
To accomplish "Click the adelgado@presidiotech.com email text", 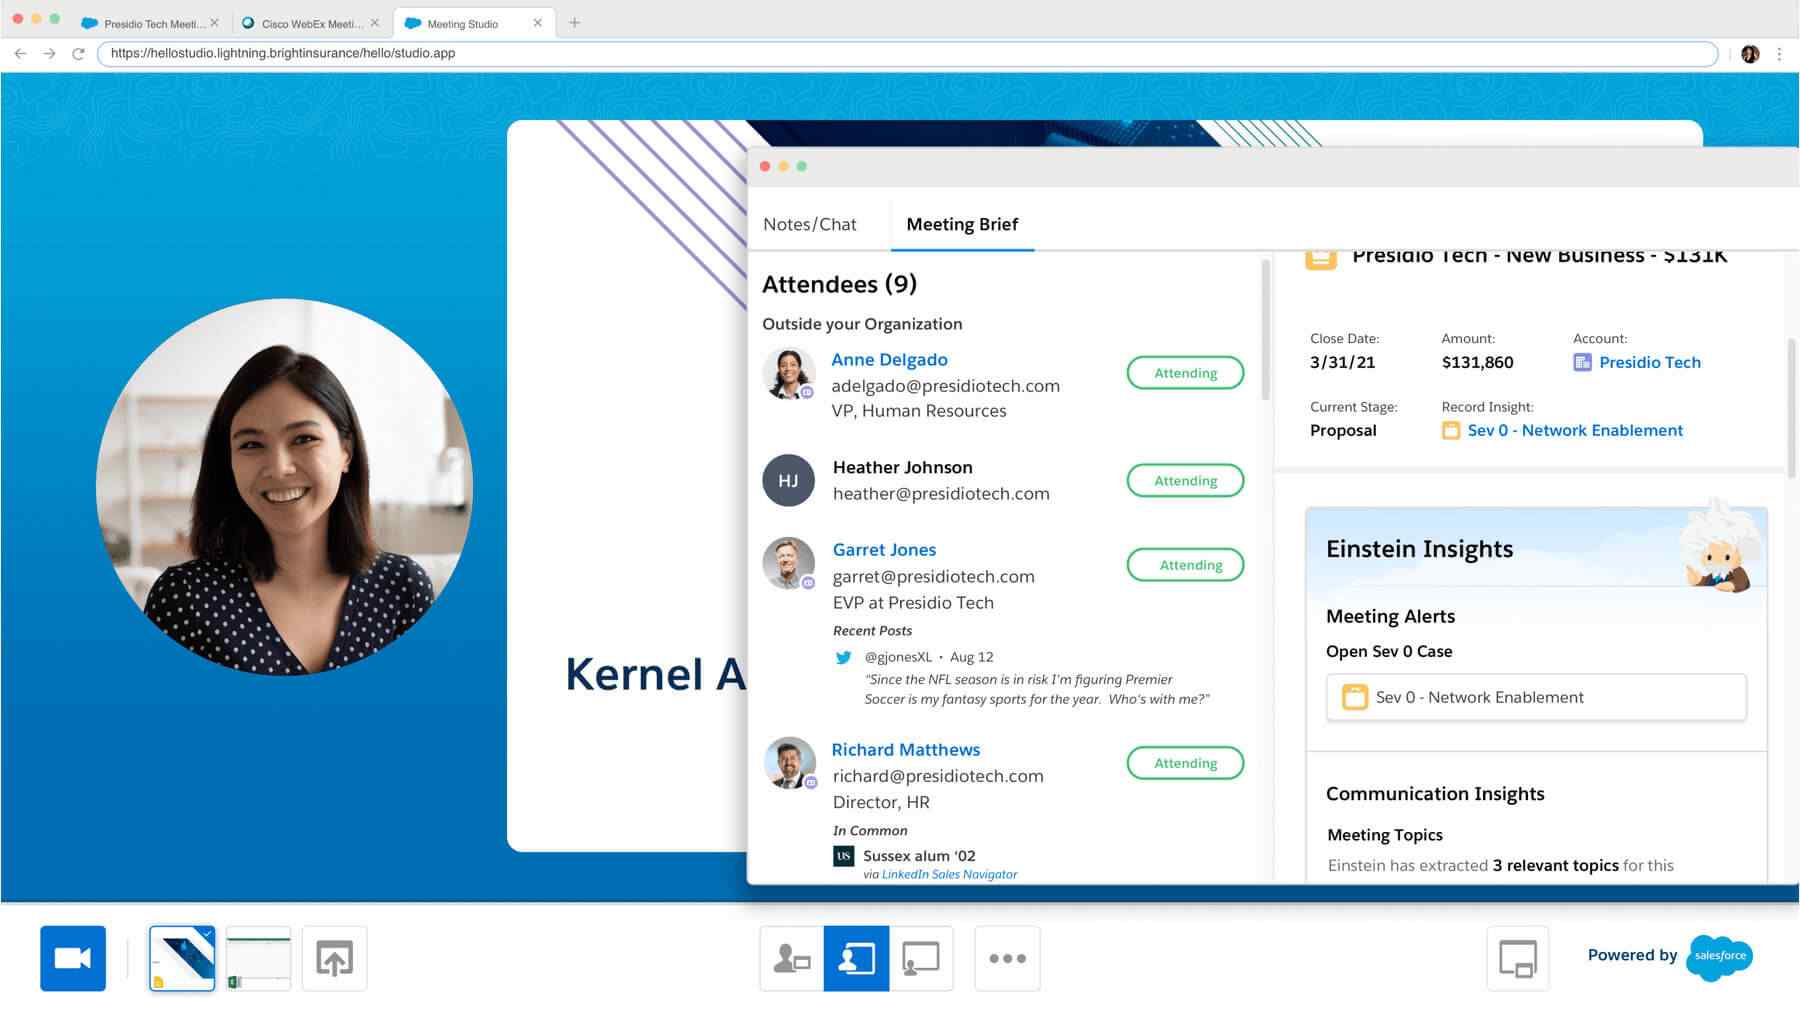I will pos(945,385).
